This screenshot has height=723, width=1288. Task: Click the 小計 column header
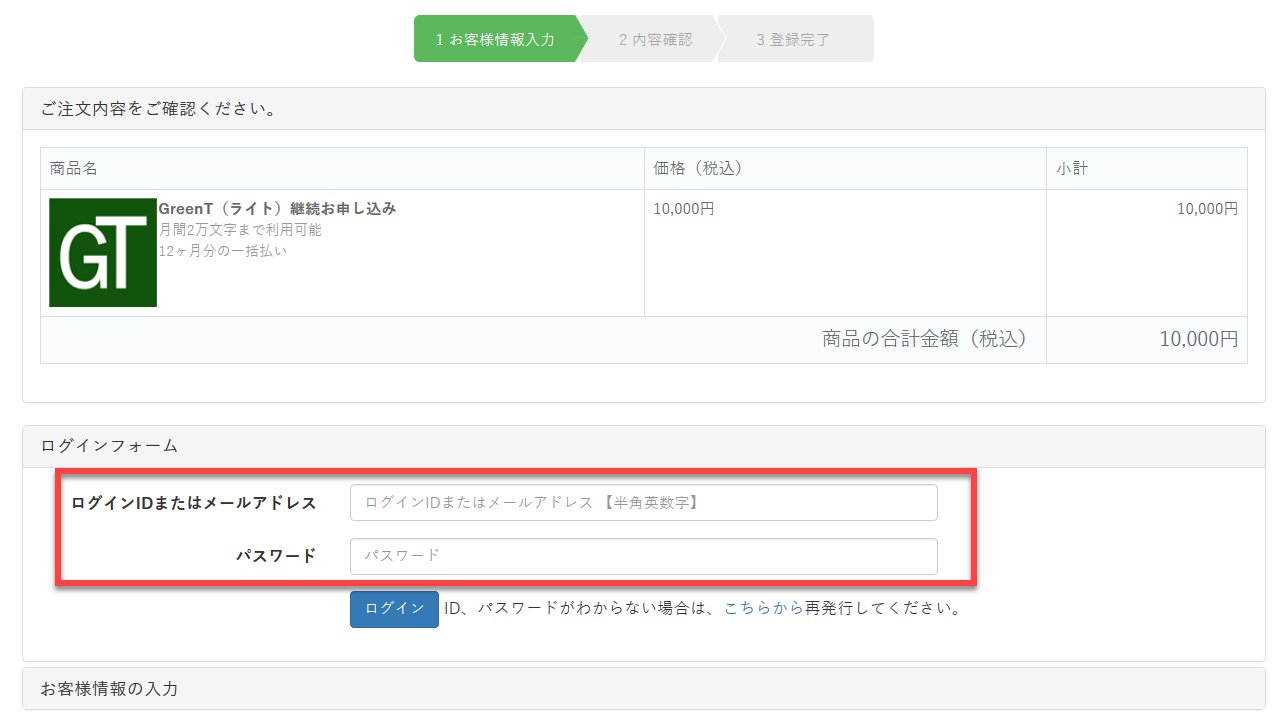tap(1072, 169)
